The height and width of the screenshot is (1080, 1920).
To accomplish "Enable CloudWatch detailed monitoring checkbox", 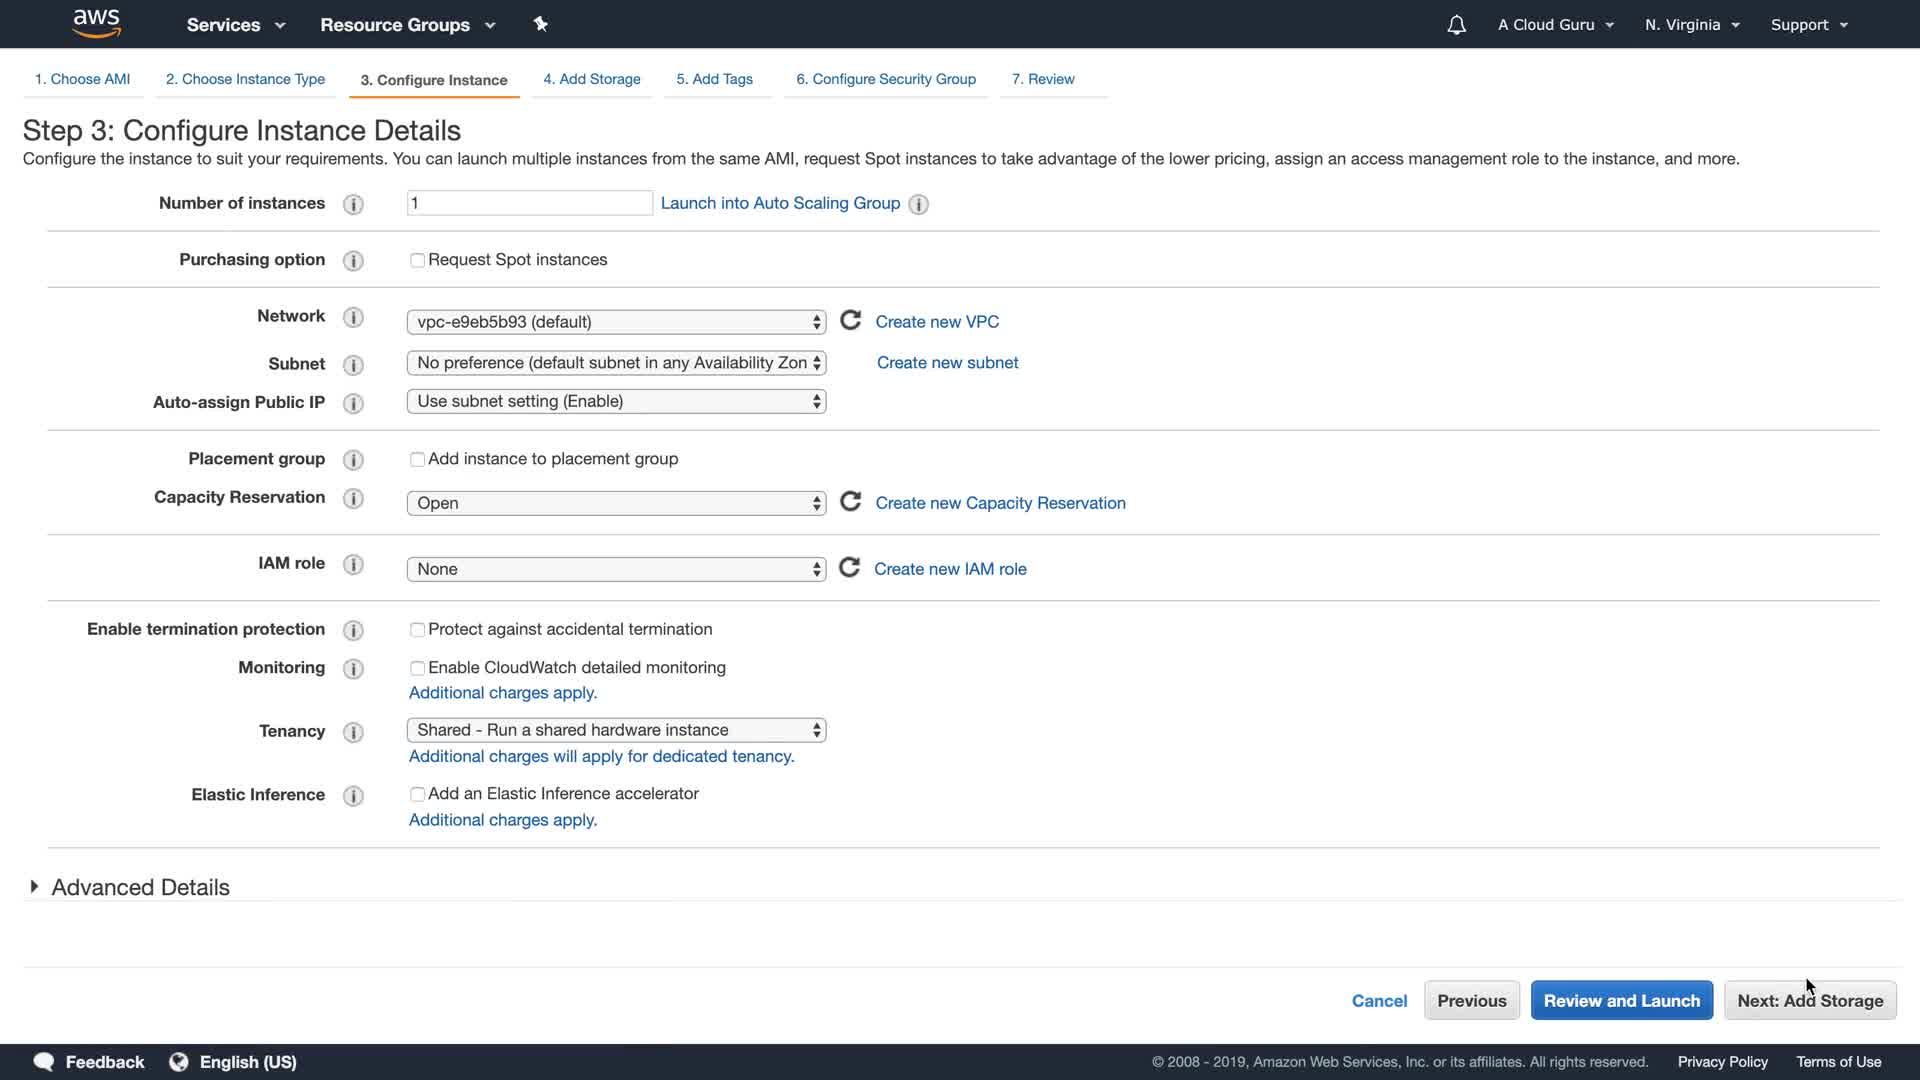I will click(417, 668).
